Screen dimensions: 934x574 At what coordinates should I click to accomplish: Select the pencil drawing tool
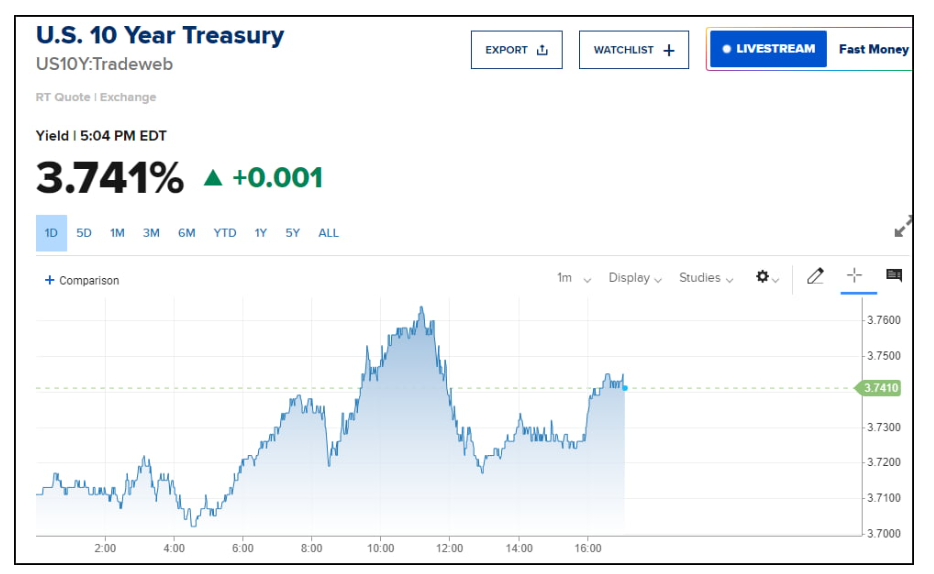pos(815,276)
